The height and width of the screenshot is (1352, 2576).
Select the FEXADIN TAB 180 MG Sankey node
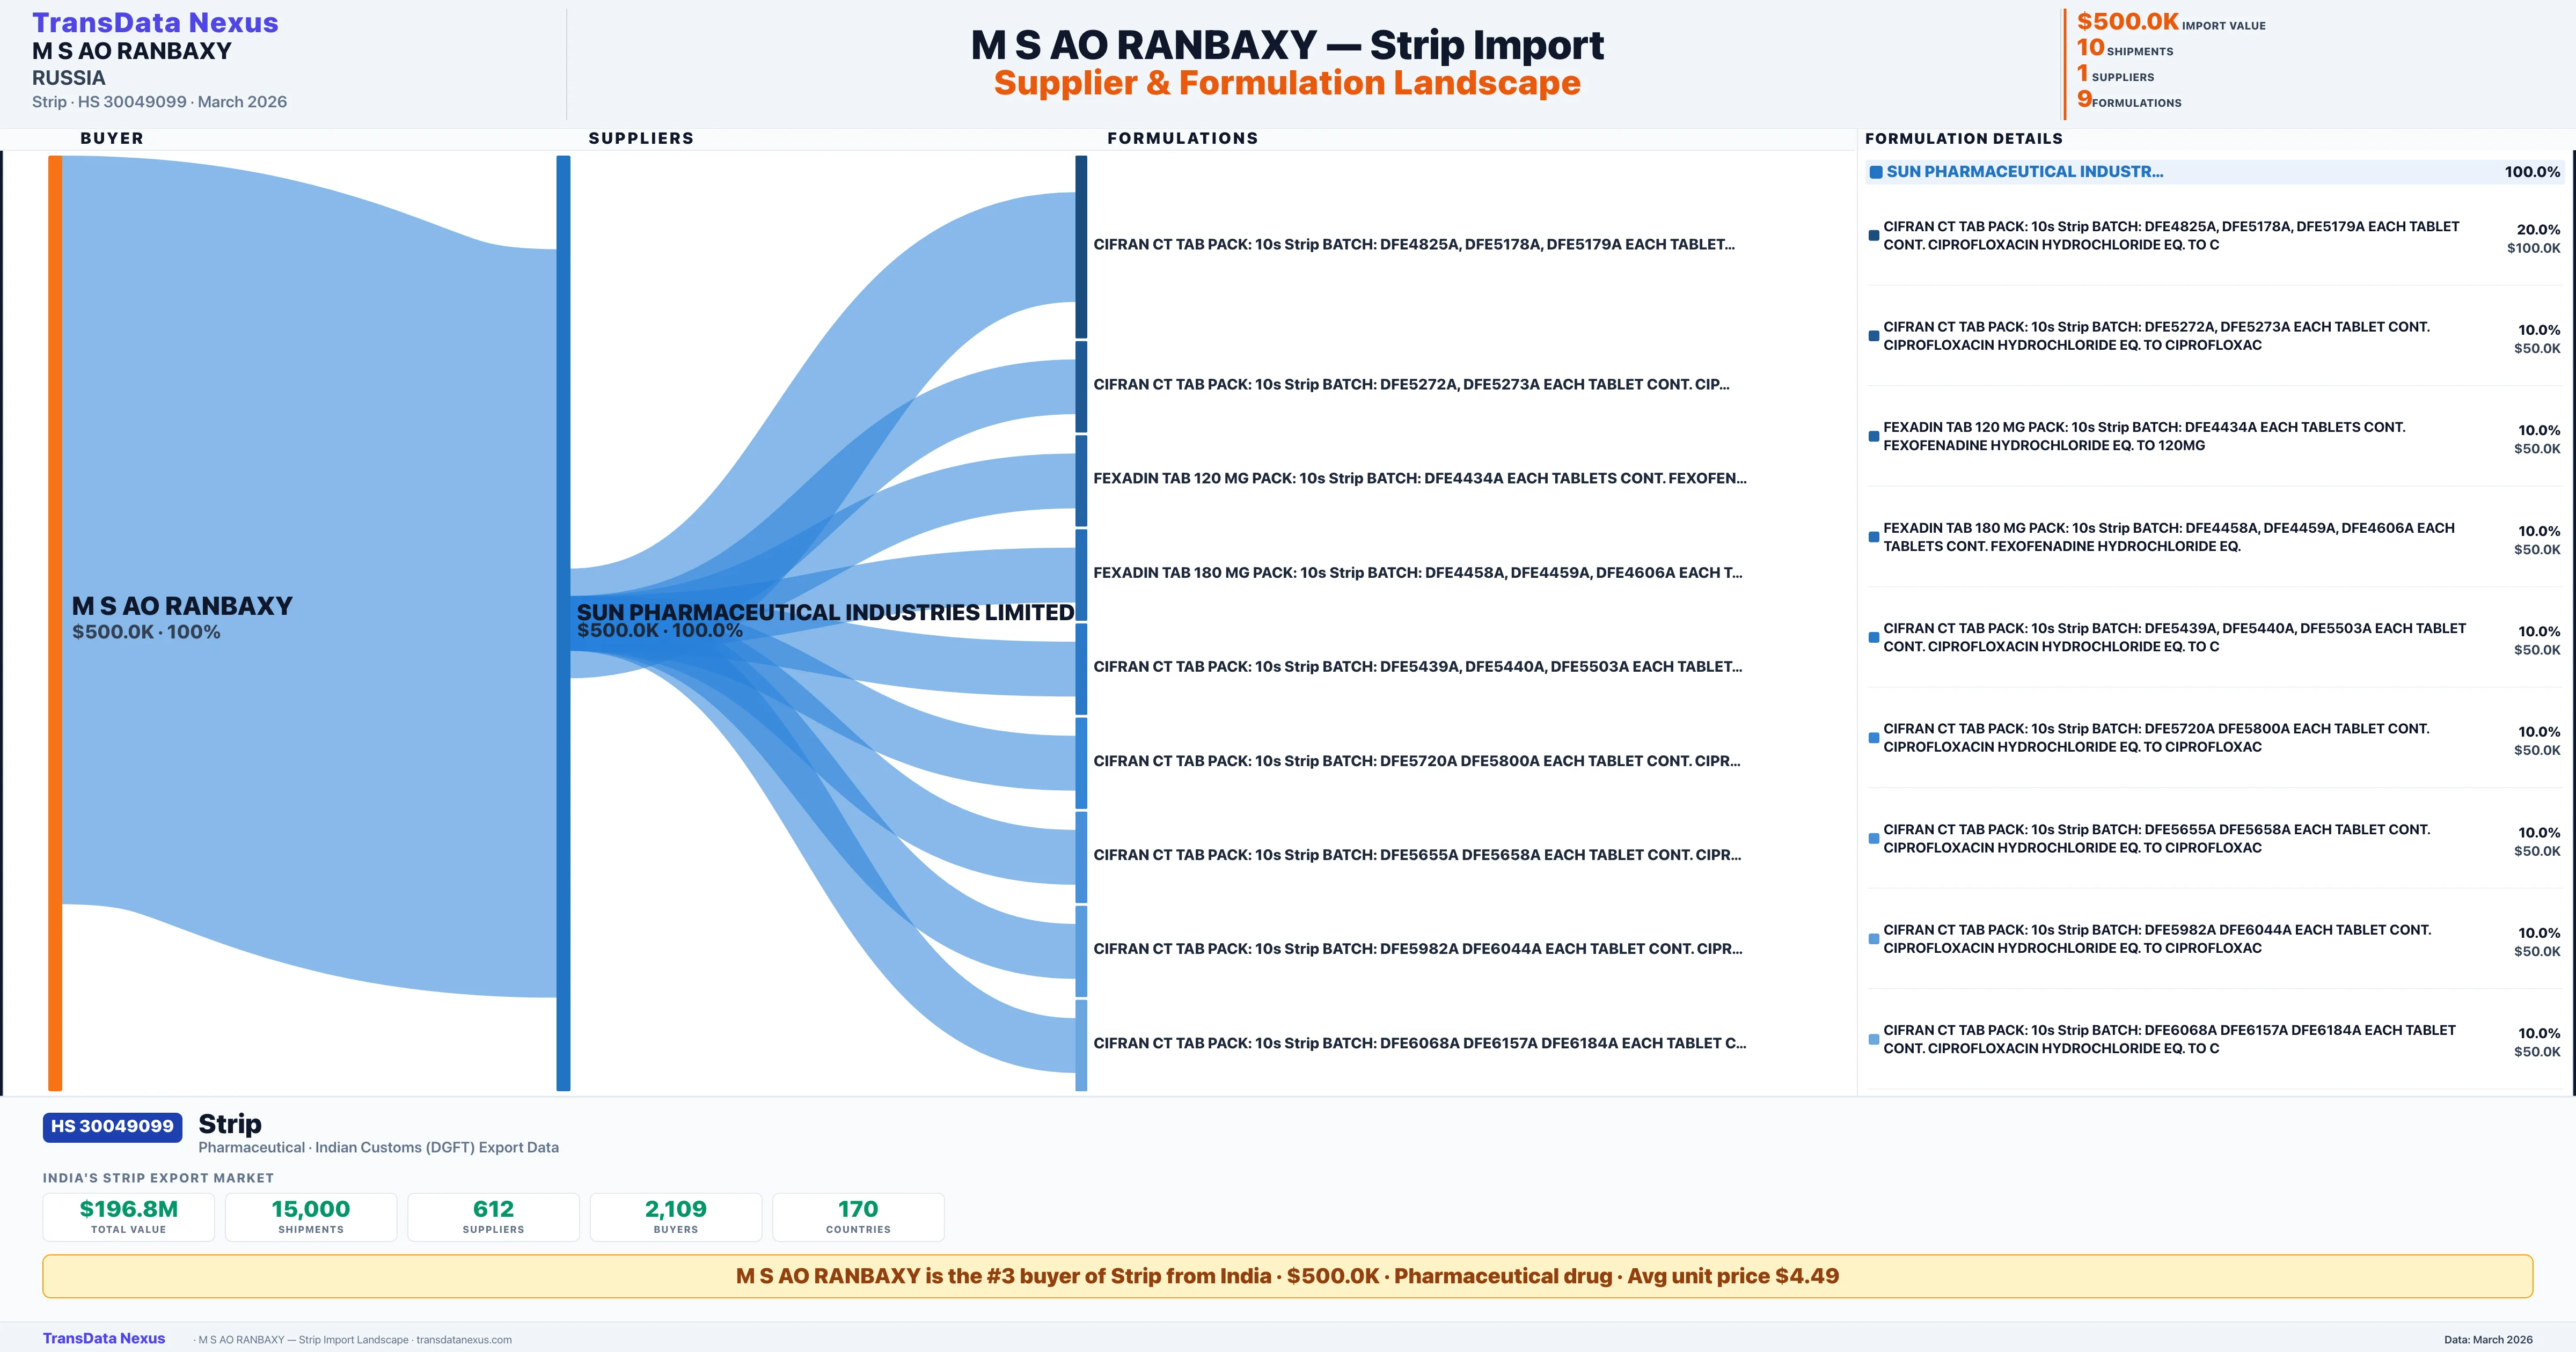click(1081, 574)
